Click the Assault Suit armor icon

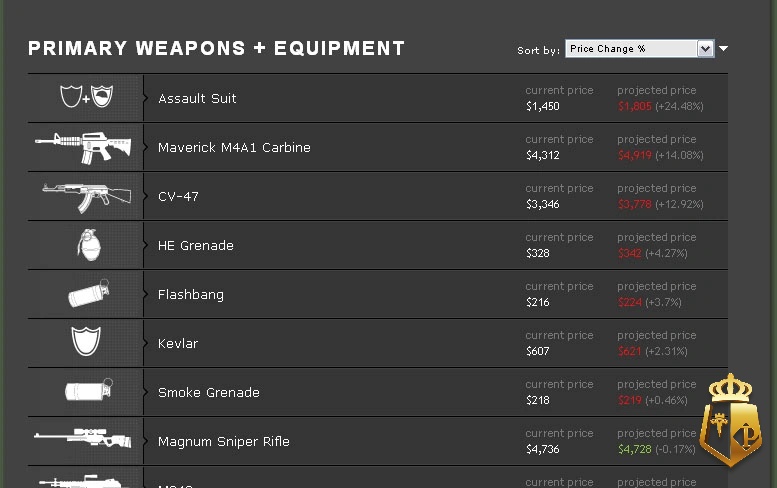87,96
